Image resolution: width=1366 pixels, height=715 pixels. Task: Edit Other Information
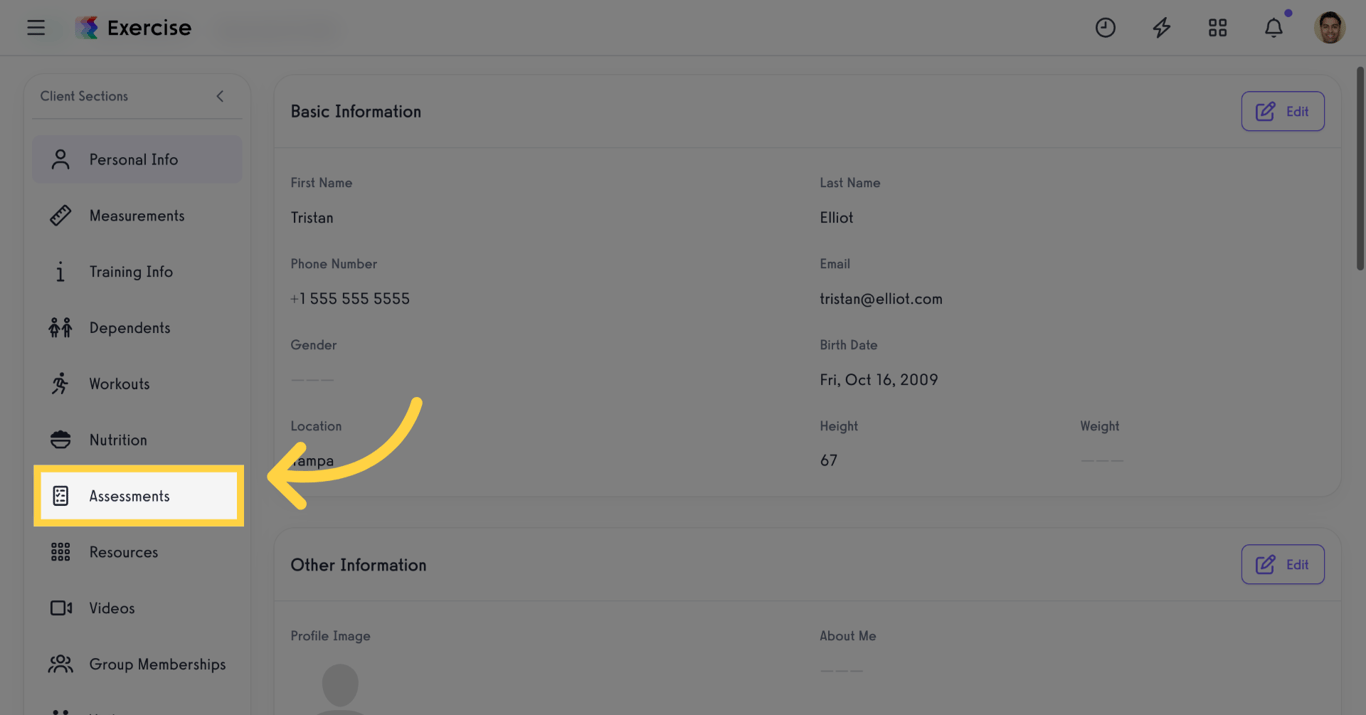tap(1282, 565)
